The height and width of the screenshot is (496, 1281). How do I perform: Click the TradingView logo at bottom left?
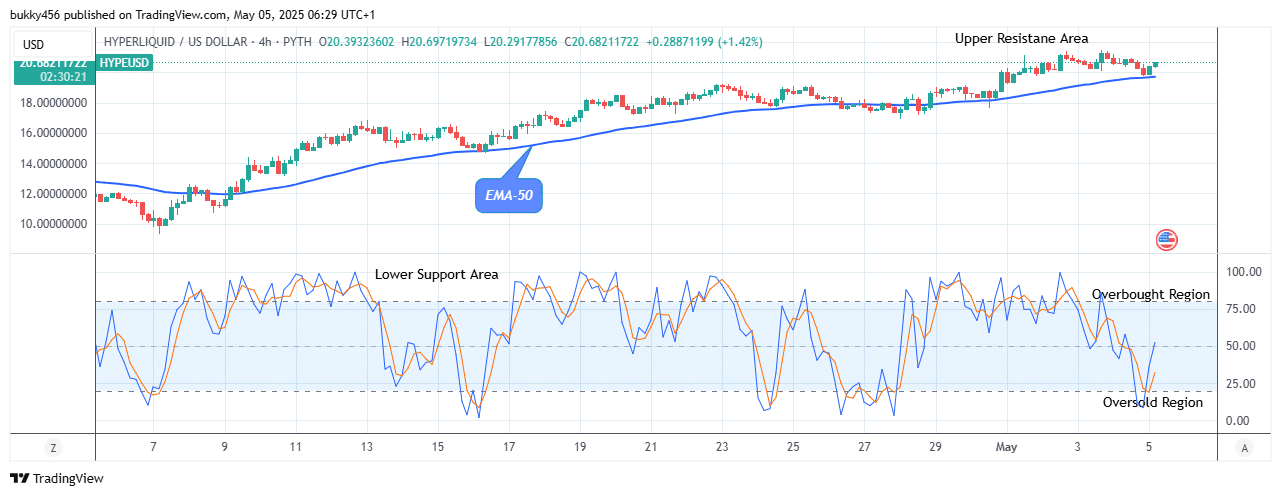(57, 479)
